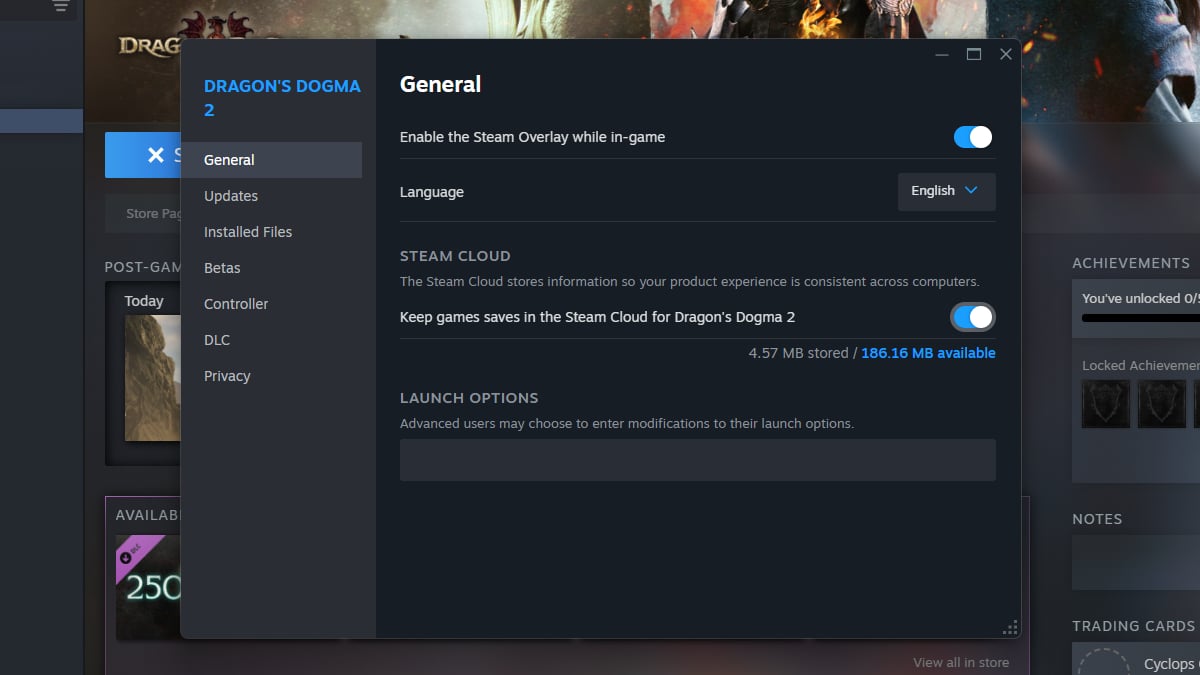Click the X icon on the blue button
The width and height of the screenshot is (1200, 675).
[156, 155]
